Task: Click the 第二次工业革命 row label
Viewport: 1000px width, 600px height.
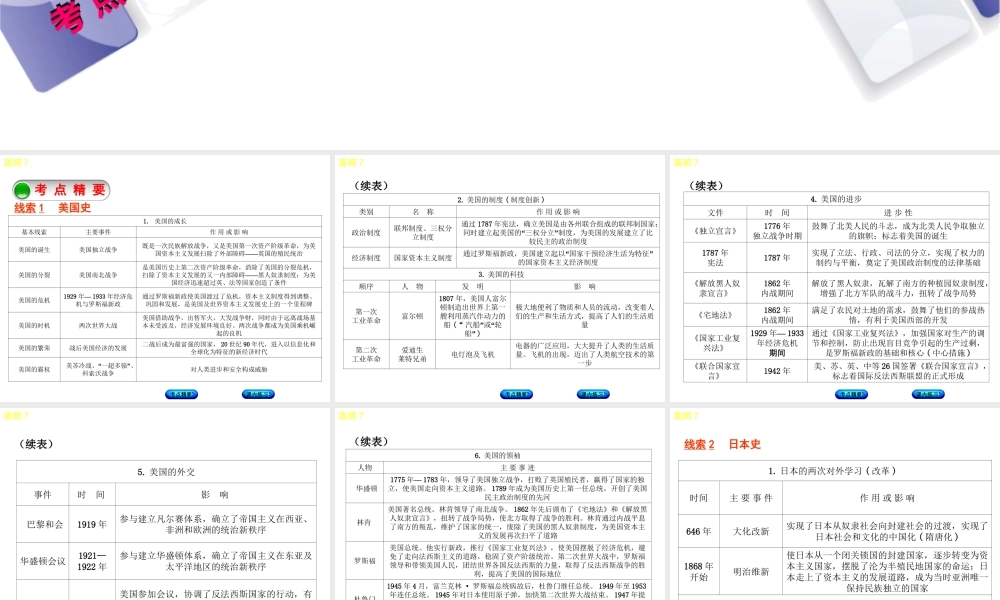Action: coord(366,355)
